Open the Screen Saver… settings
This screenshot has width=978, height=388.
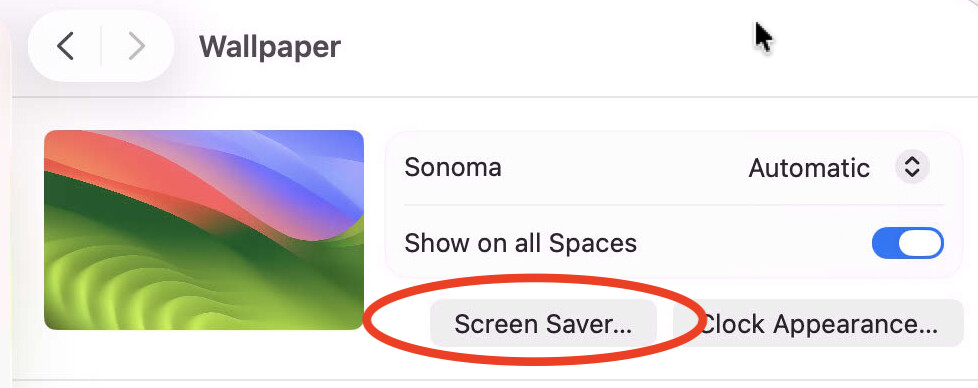[543, 323]
